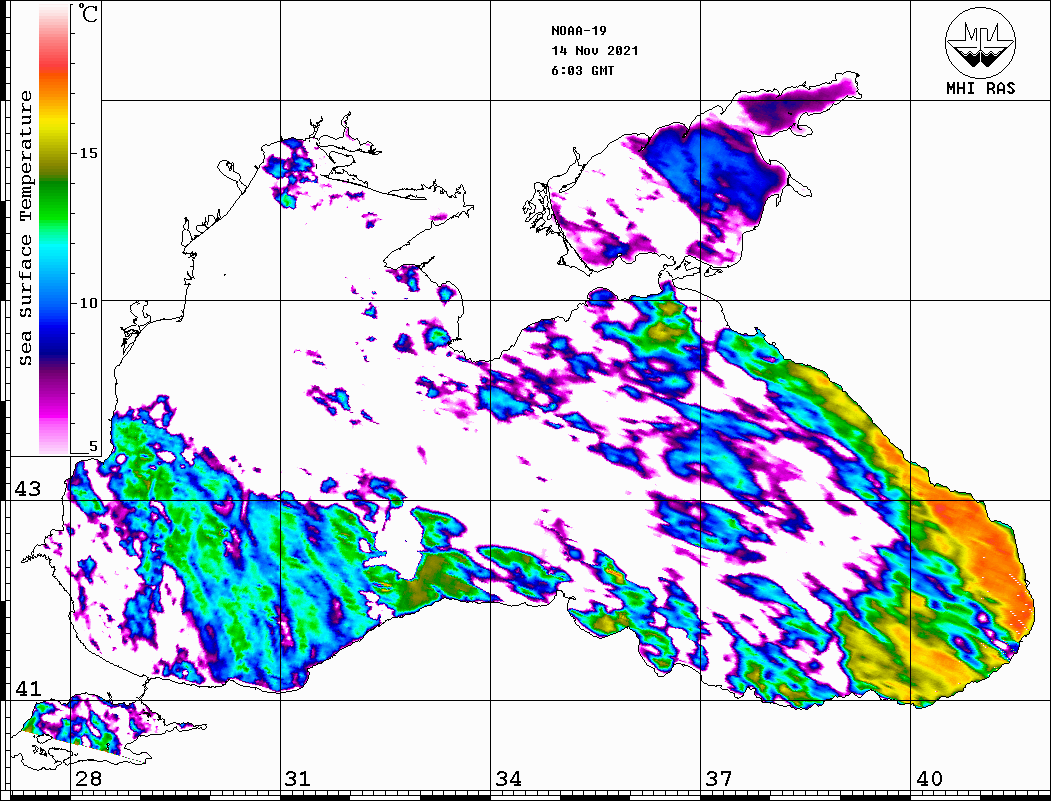Click the '10' tick on temperature scale
The width and height of the screenshot is (1051, 801).
pos(88,303)
